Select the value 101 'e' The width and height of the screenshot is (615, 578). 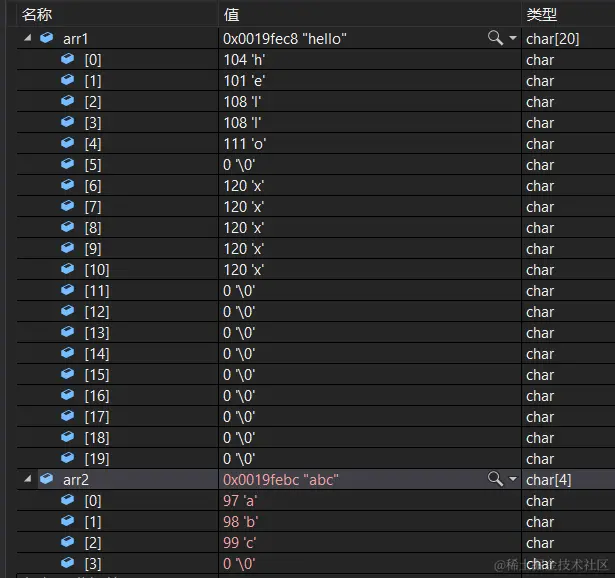(x=244, y=81)
